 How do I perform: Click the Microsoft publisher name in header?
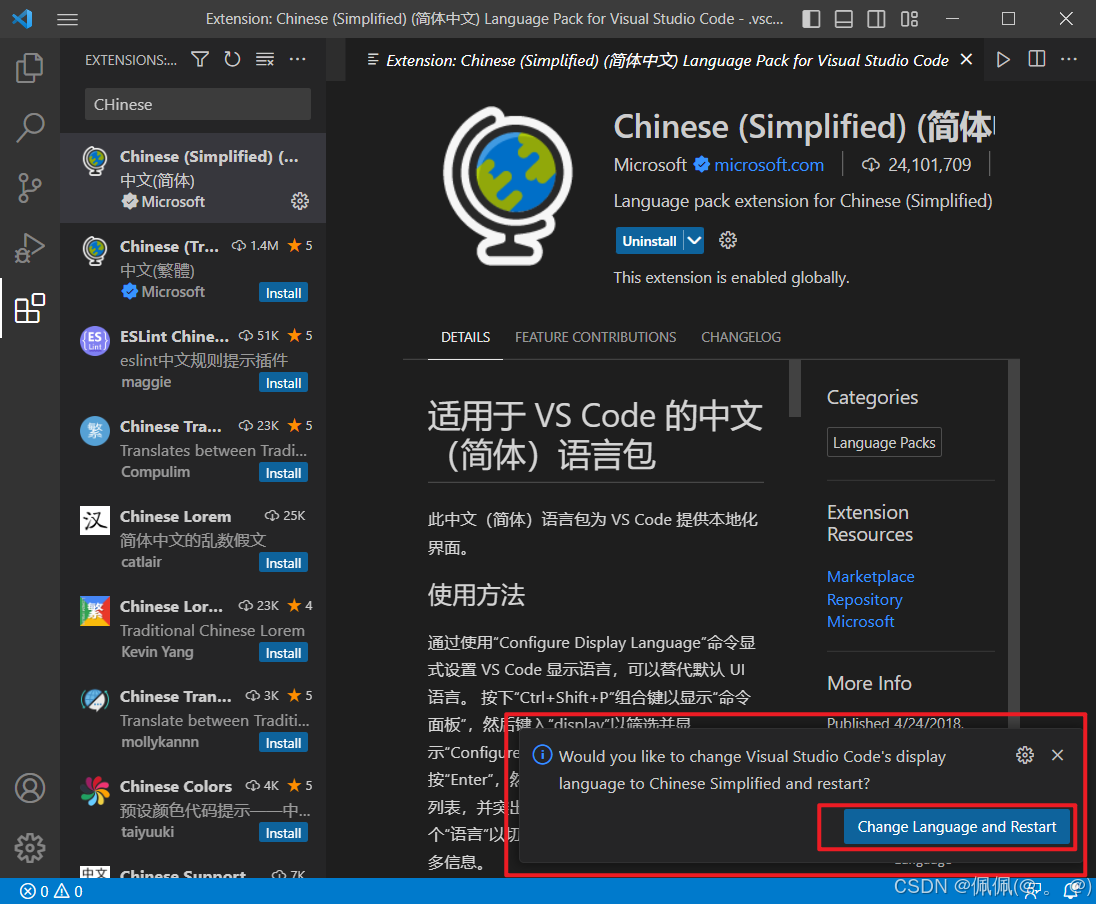pyautogui.click(x=650, y=165)
